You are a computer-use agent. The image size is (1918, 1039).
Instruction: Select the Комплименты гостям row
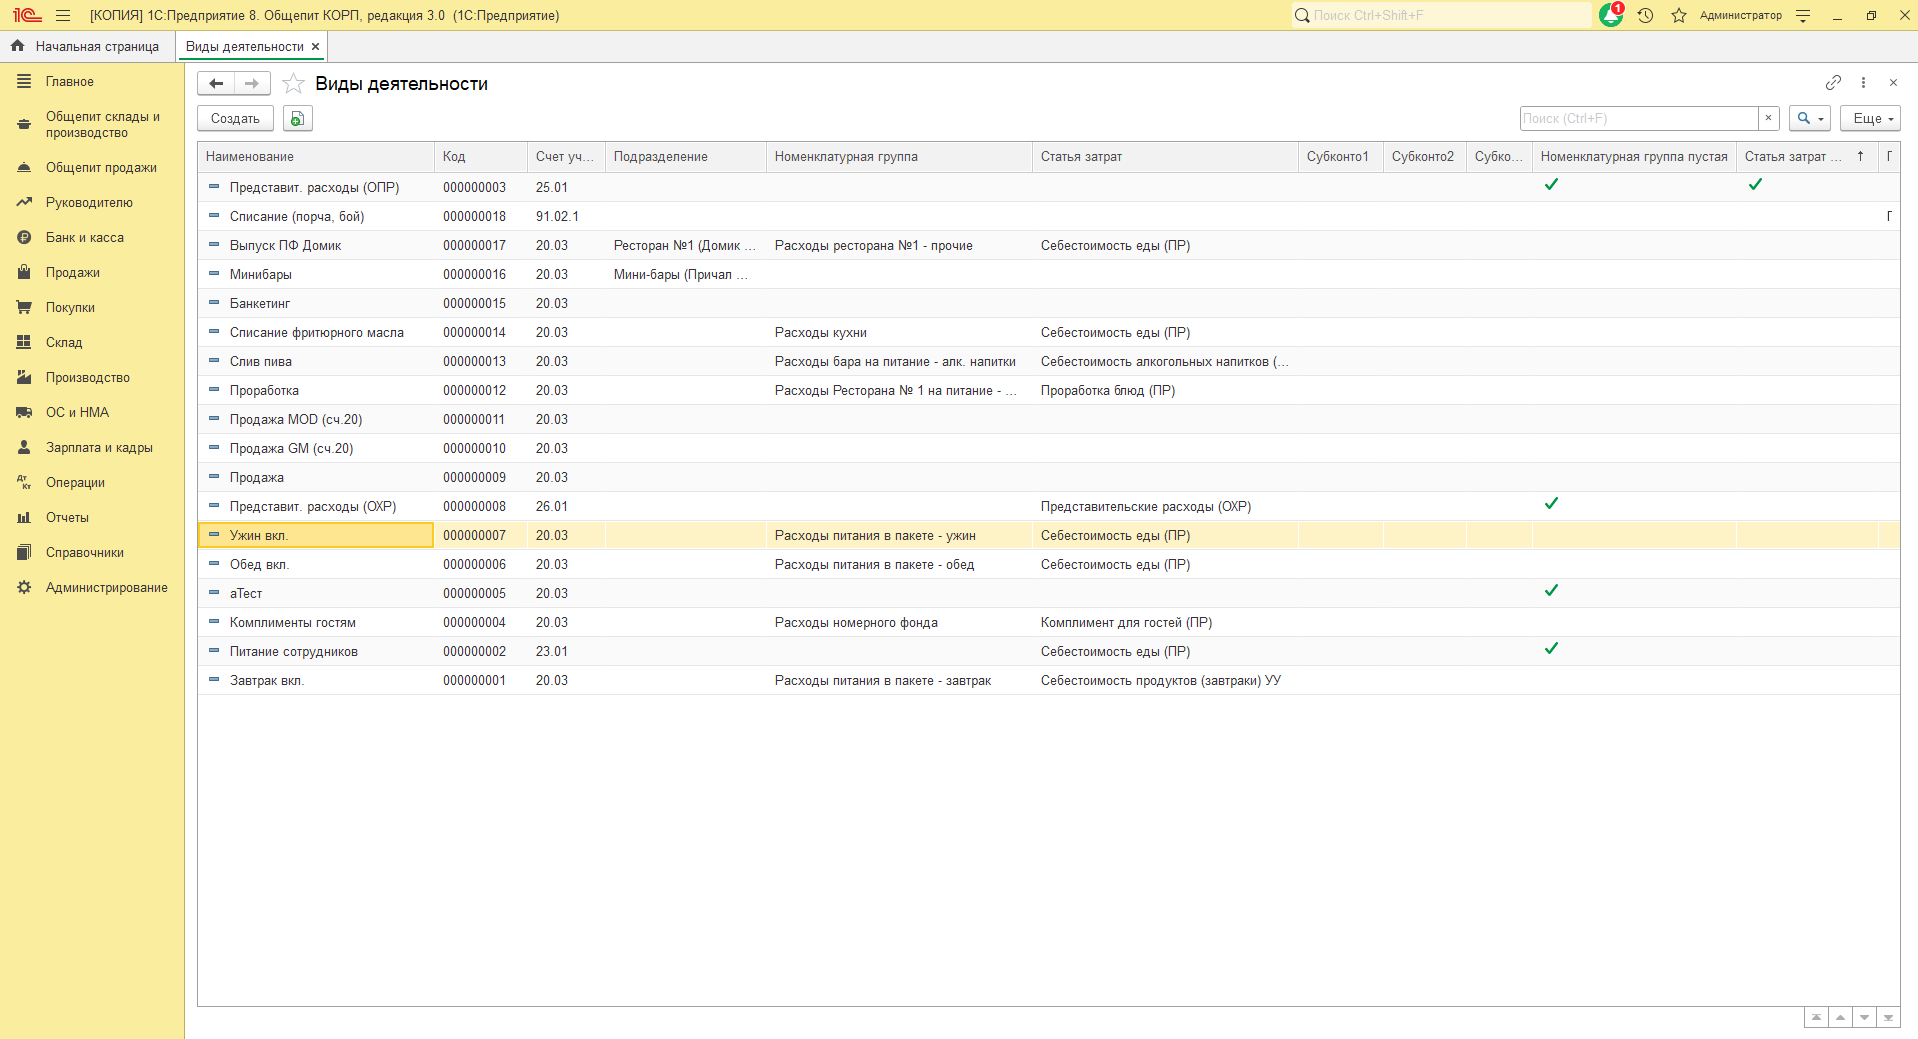(1048, 622)
